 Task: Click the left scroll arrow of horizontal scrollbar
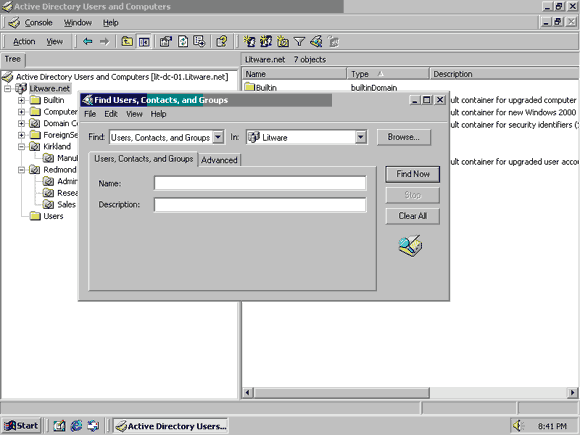(248, 392)
